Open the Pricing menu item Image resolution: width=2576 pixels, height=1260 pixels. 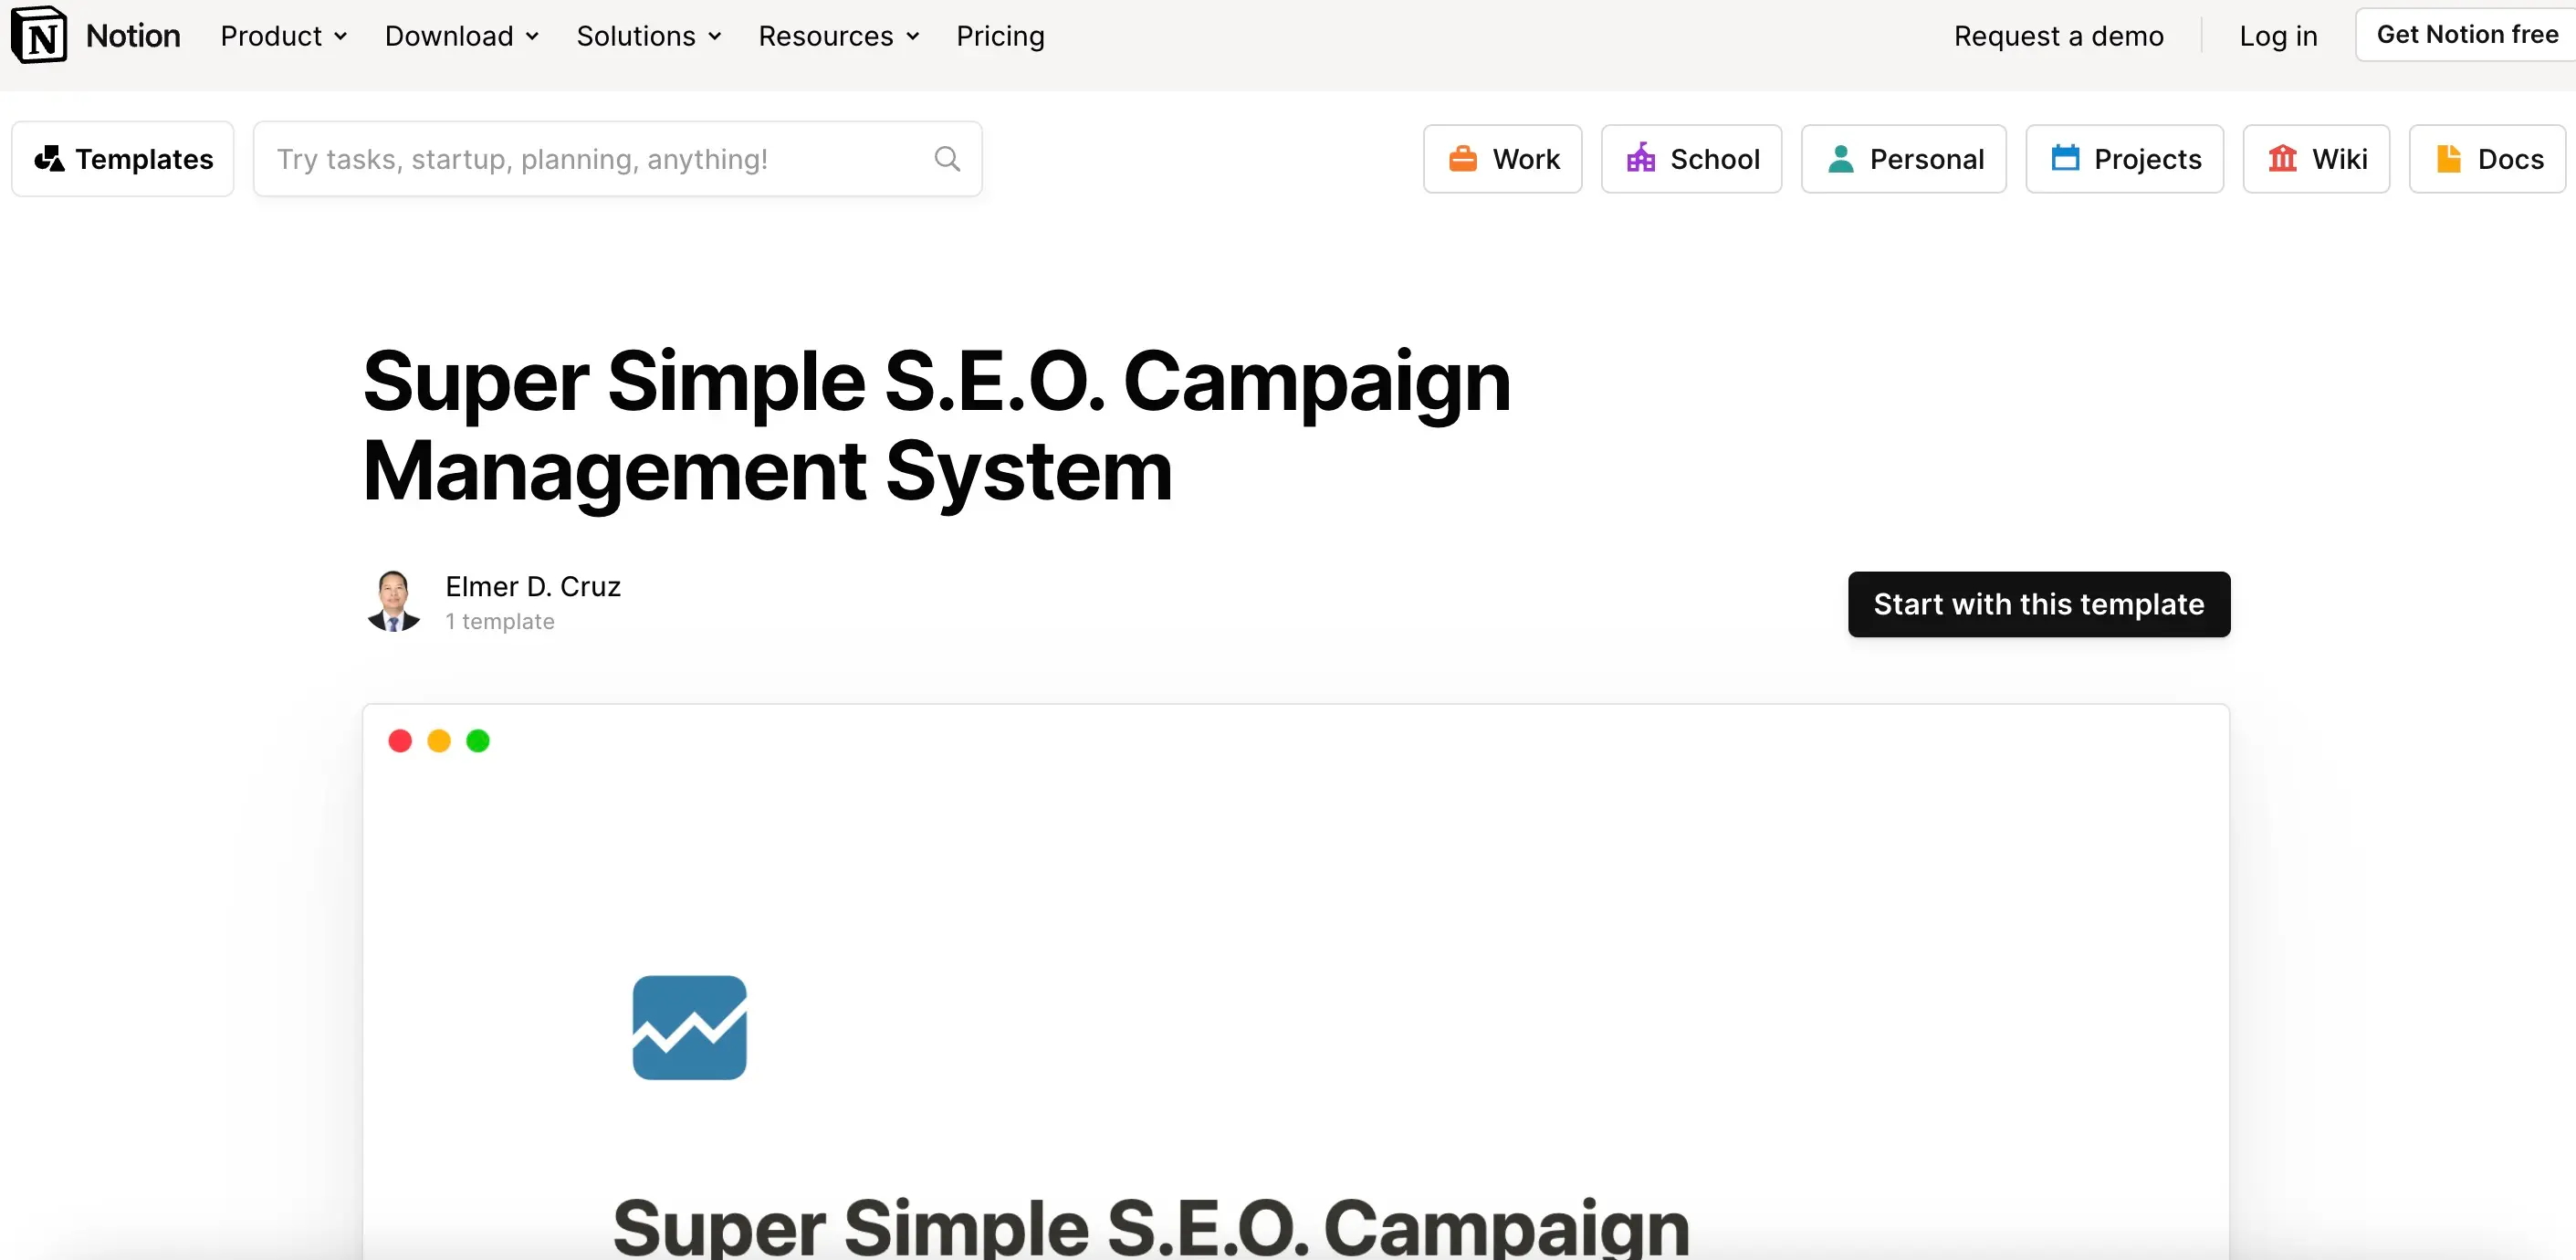[1000, 36]
